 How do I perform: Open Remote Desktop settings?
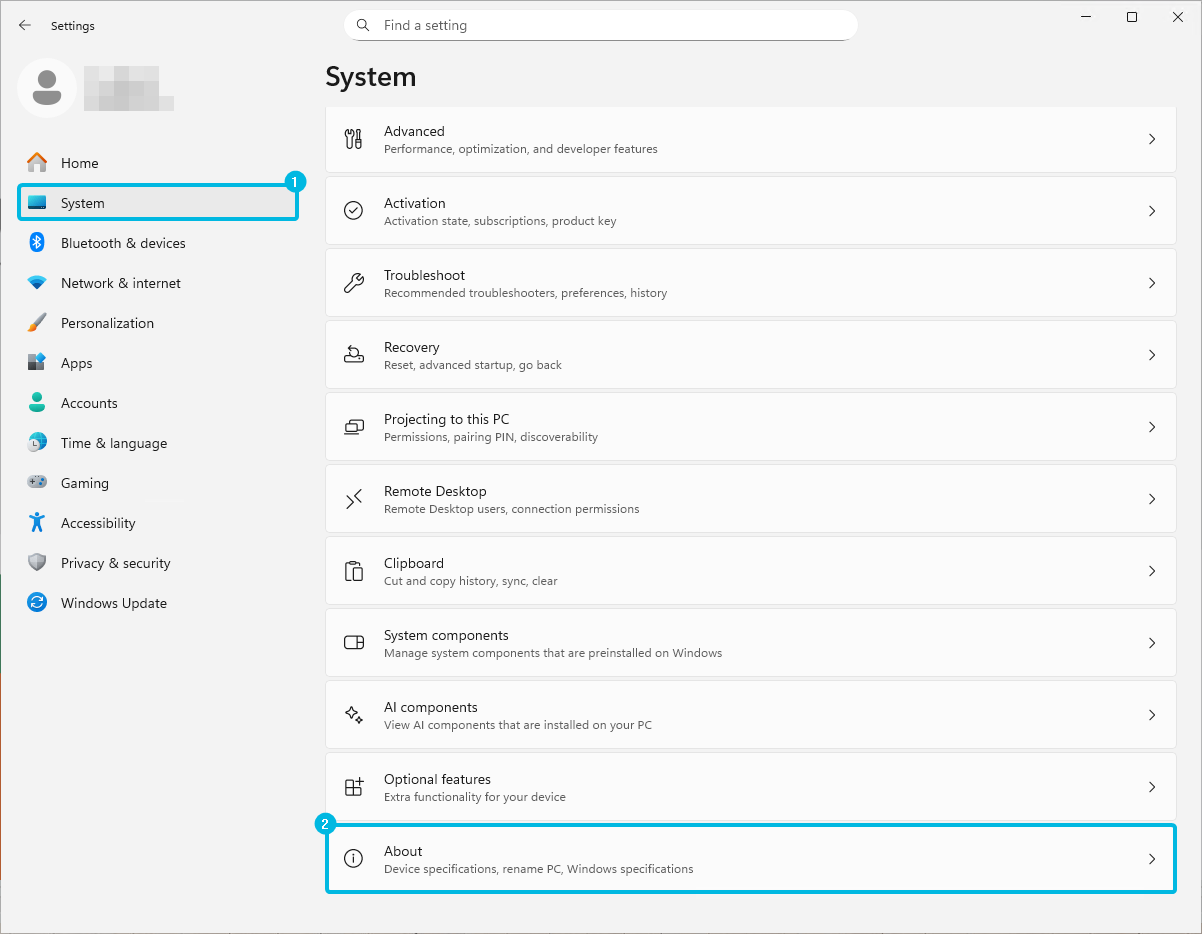click(751, 499)
